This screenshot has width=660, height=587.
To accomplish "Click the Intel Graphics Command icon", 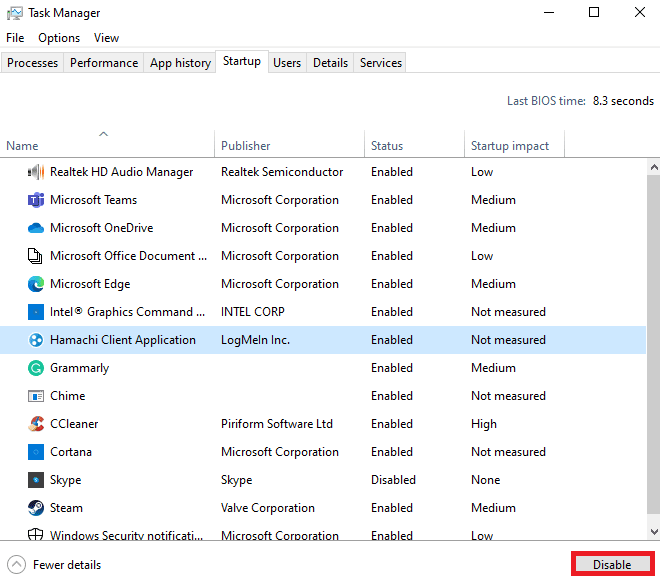I will click(x=36, y=312).
